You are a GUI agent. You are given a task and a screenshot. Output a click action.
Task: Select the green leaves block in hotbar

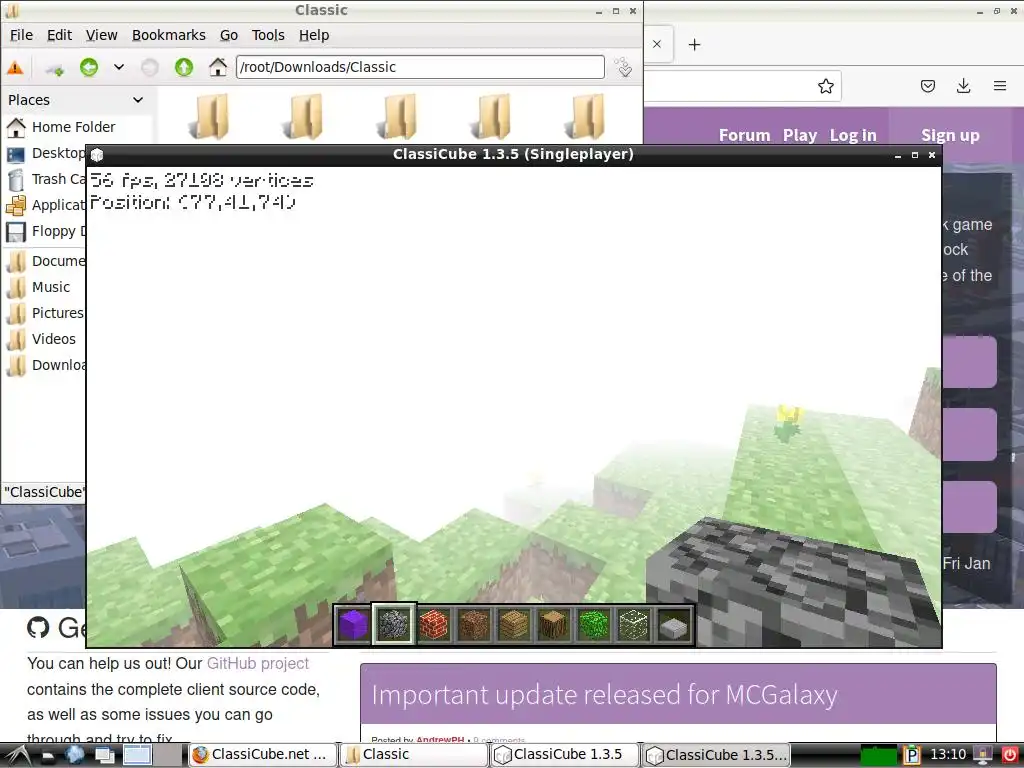[594, 624]
